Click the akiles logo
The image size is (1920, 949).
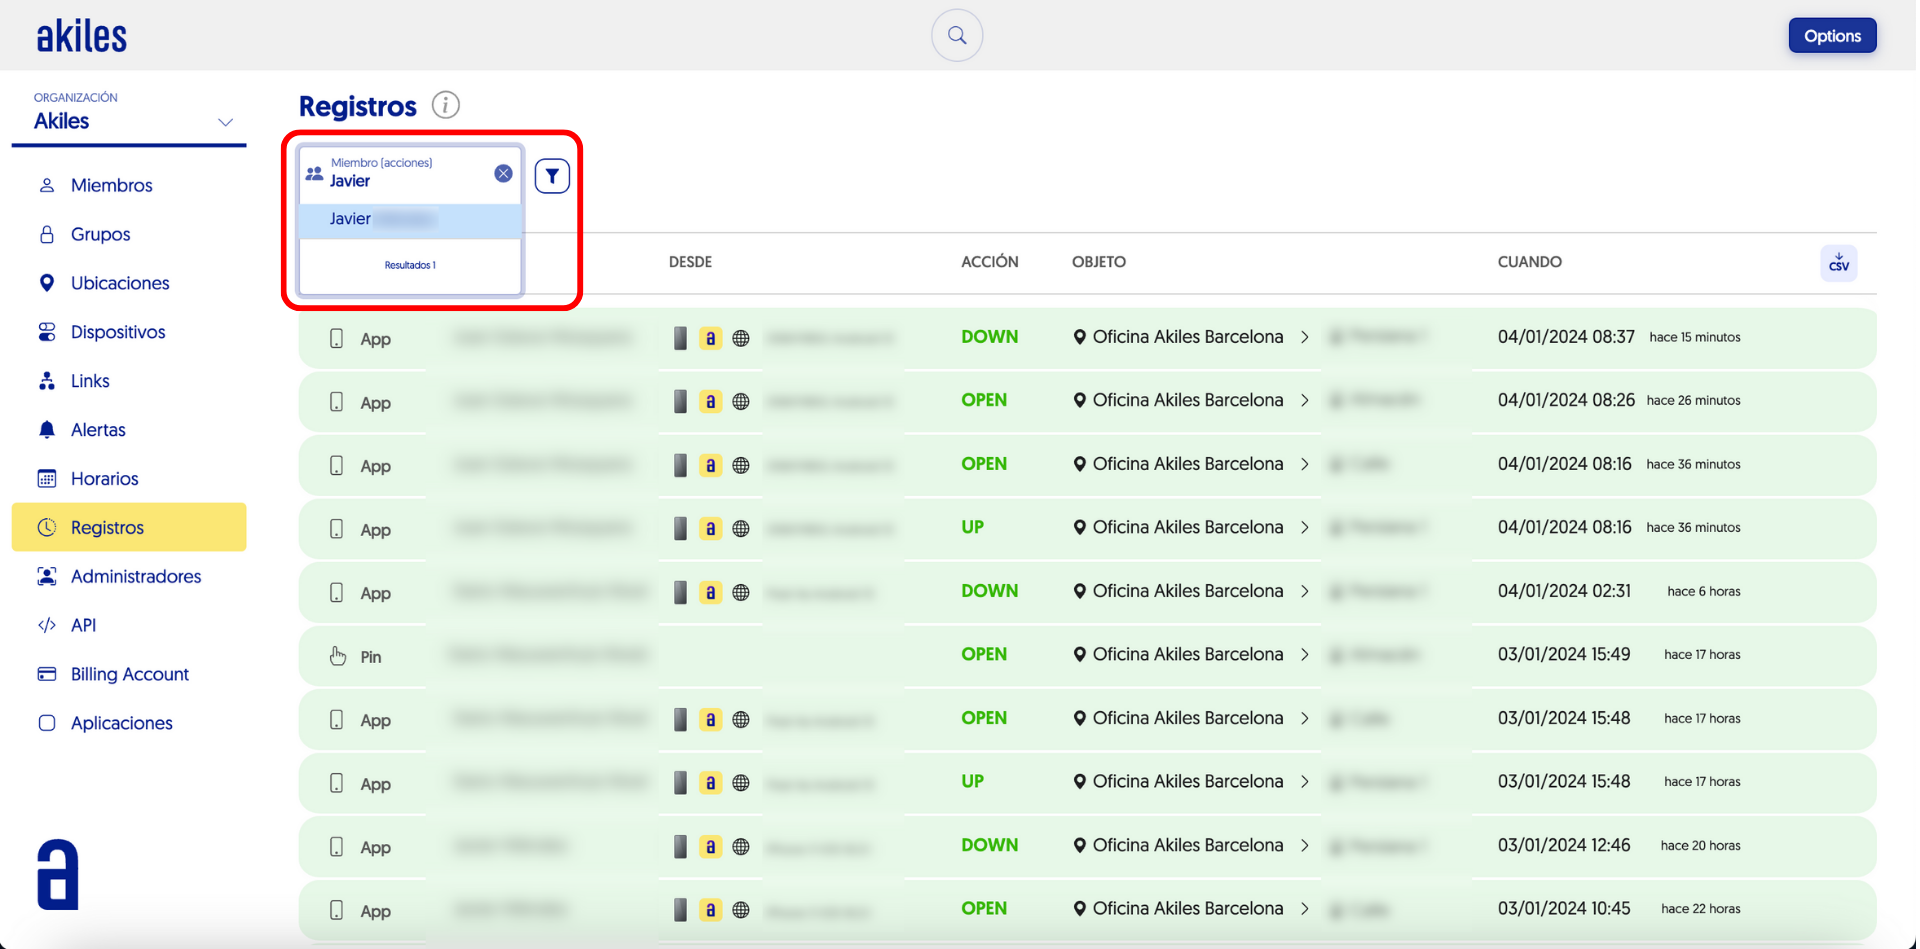tap(82, 37)
